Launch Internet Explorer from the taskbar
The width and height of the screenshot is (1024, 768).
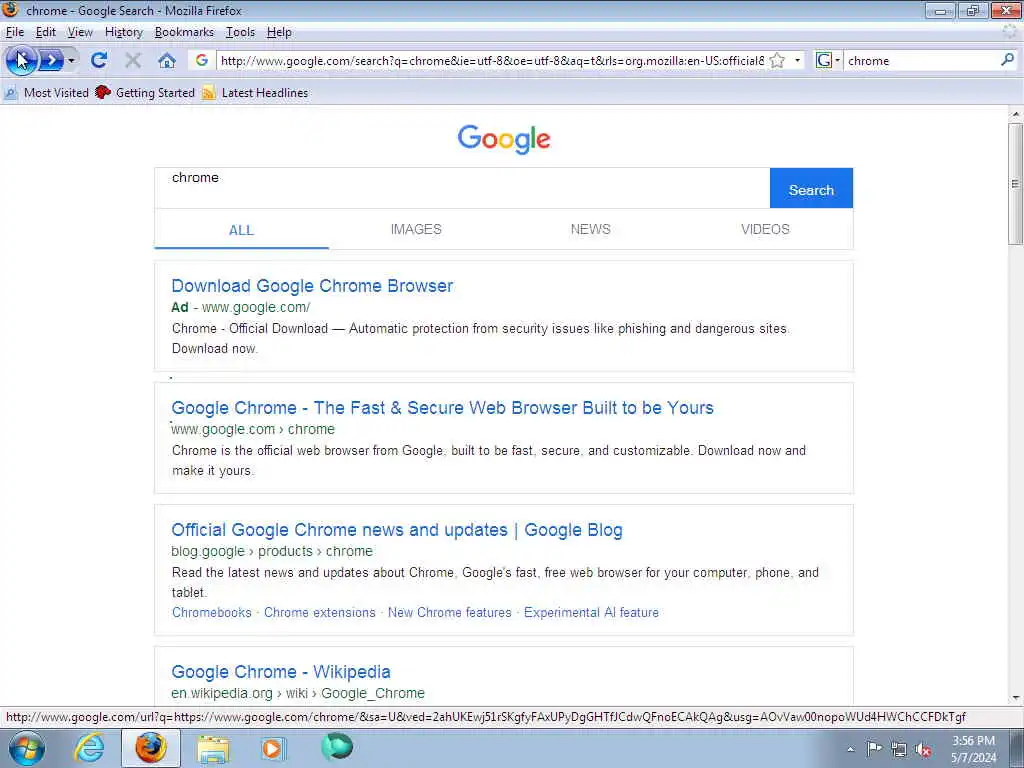pos(89,748)
